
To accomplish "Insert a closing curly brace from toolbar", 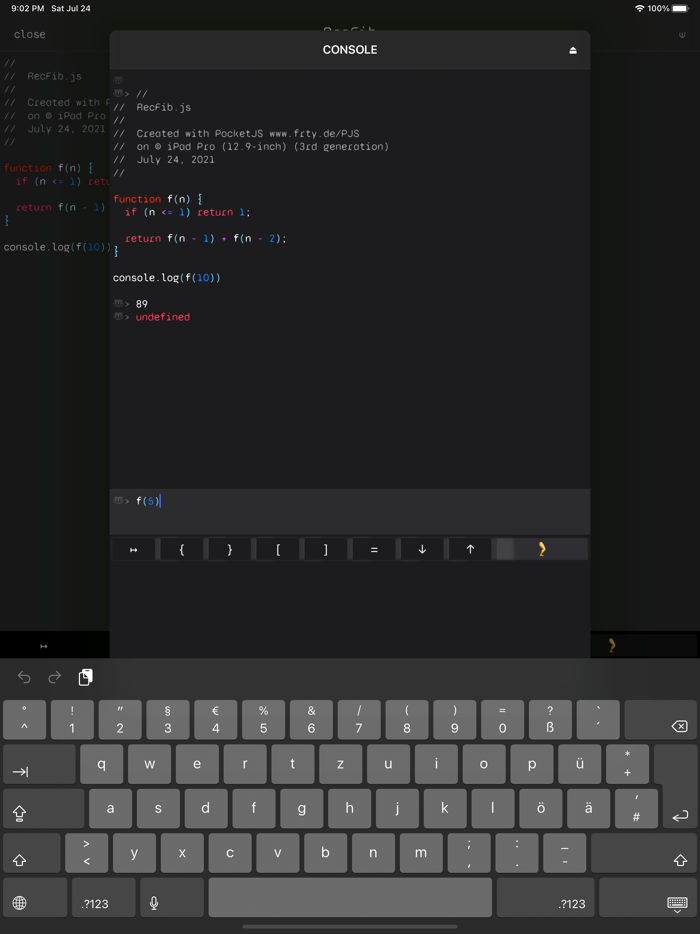I will (x=230, y=550).
